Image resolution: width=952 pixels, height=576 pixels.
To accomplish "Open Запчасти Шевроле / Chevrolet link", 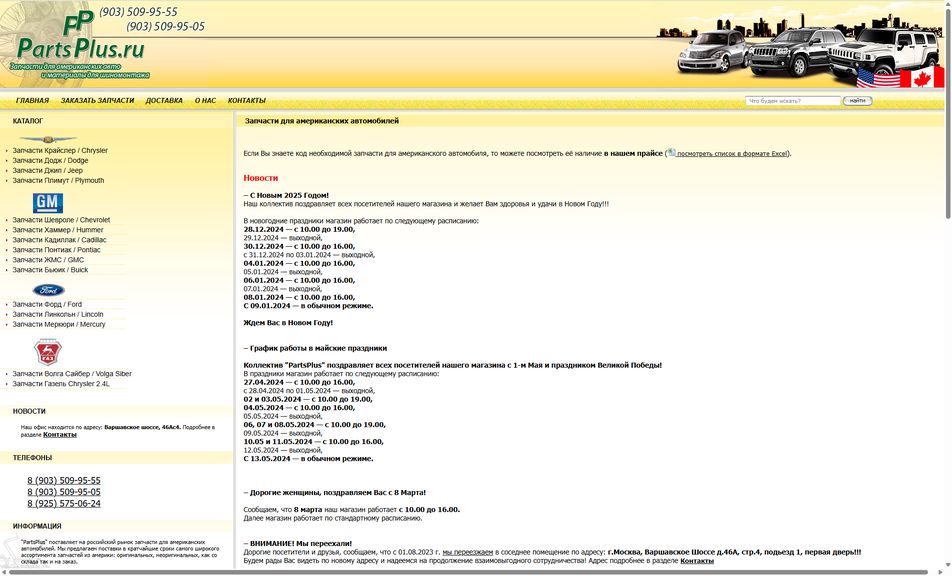I will click(61, 220).
